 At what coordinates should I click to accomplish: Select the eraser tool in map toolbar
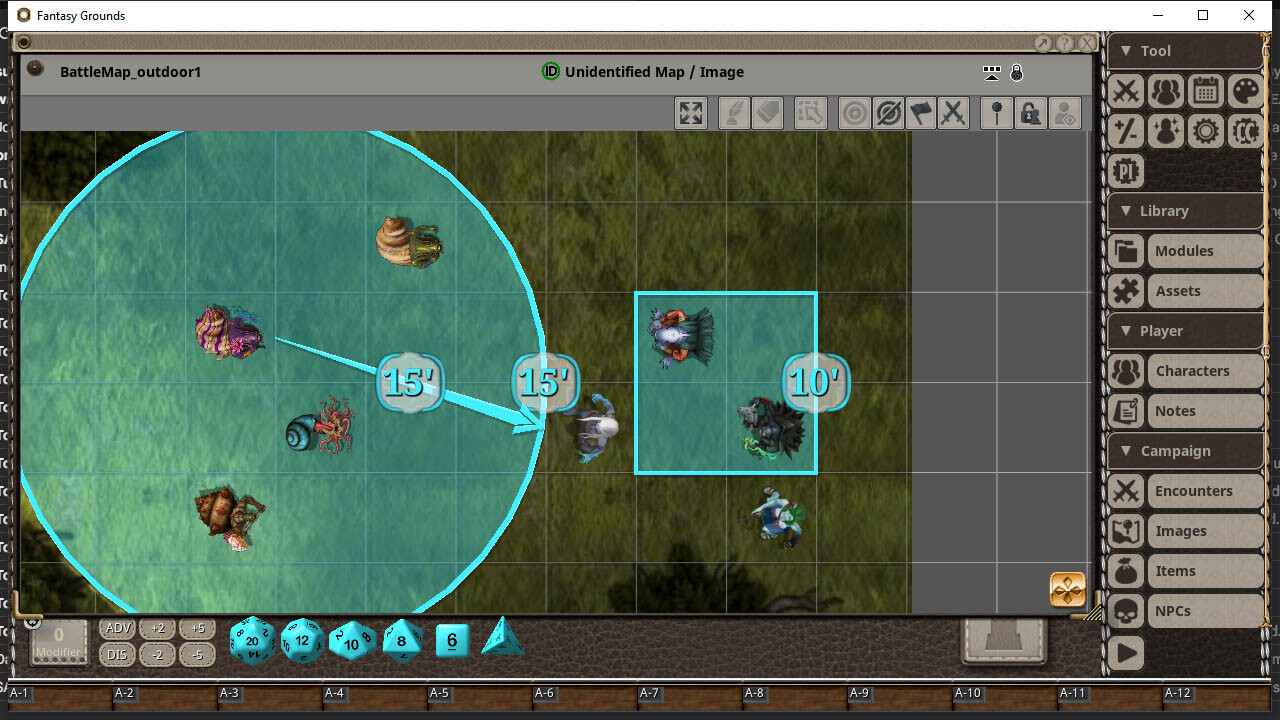pyautogui.click(x=767, y=113)
